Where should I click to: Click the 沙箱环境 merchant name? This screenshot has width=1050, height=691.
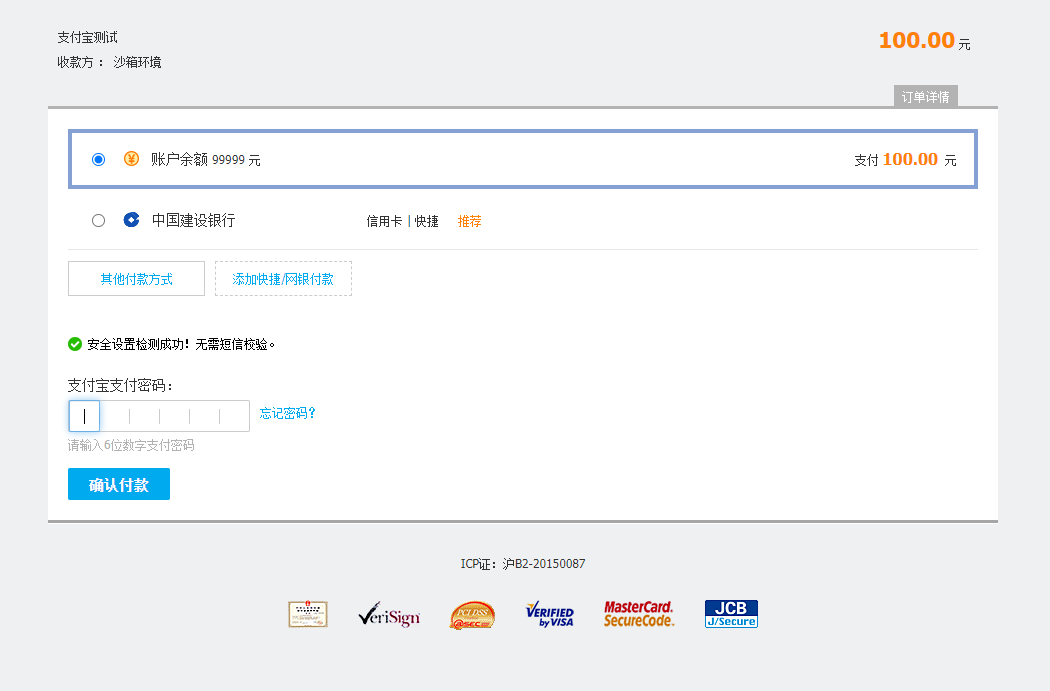tap(139, 62)
